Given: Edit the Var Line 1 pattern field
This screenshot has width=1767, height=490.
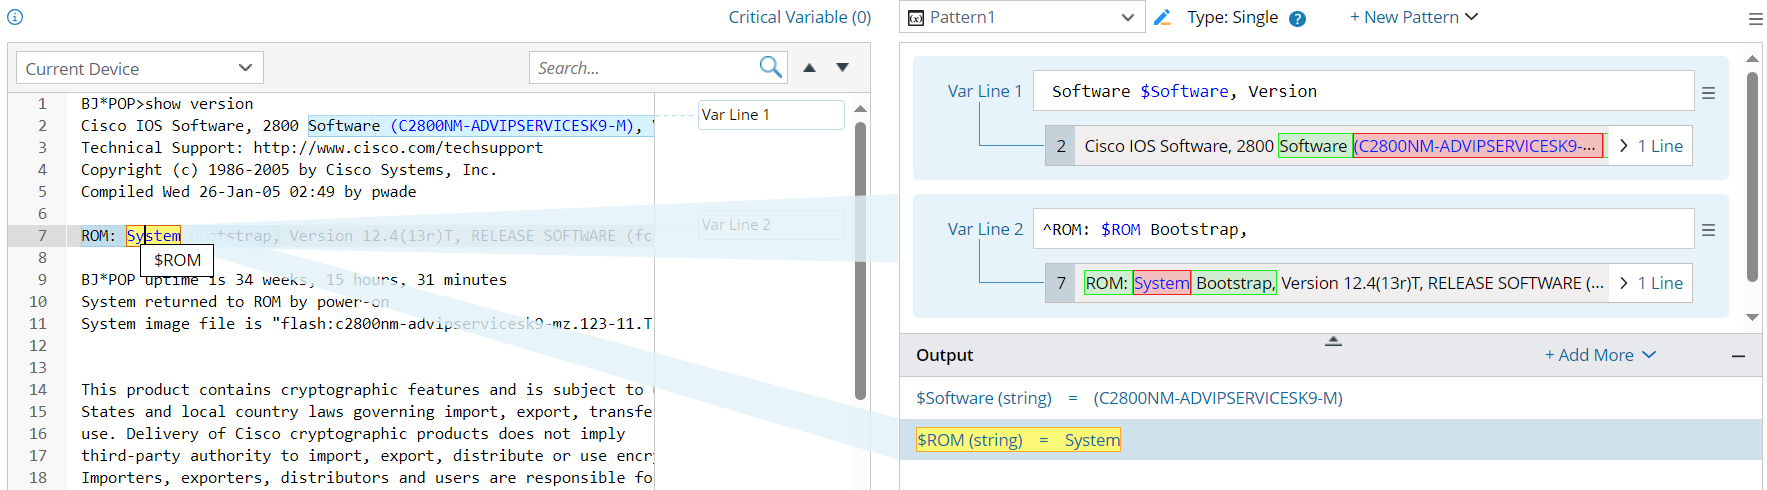Looking at the screenshot, I should pos(1362,91).
